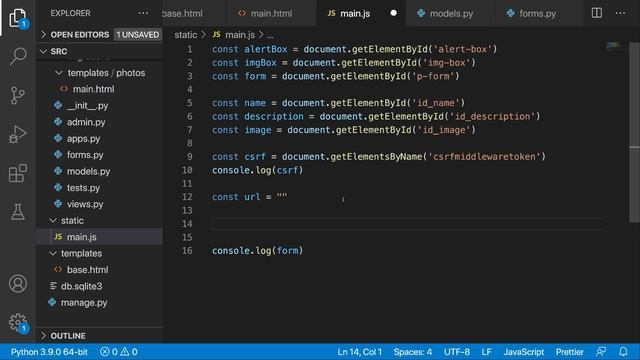Click the static breadcrumb segment
Viewport: 640px width, 360px height.
[x=186, y=35]
